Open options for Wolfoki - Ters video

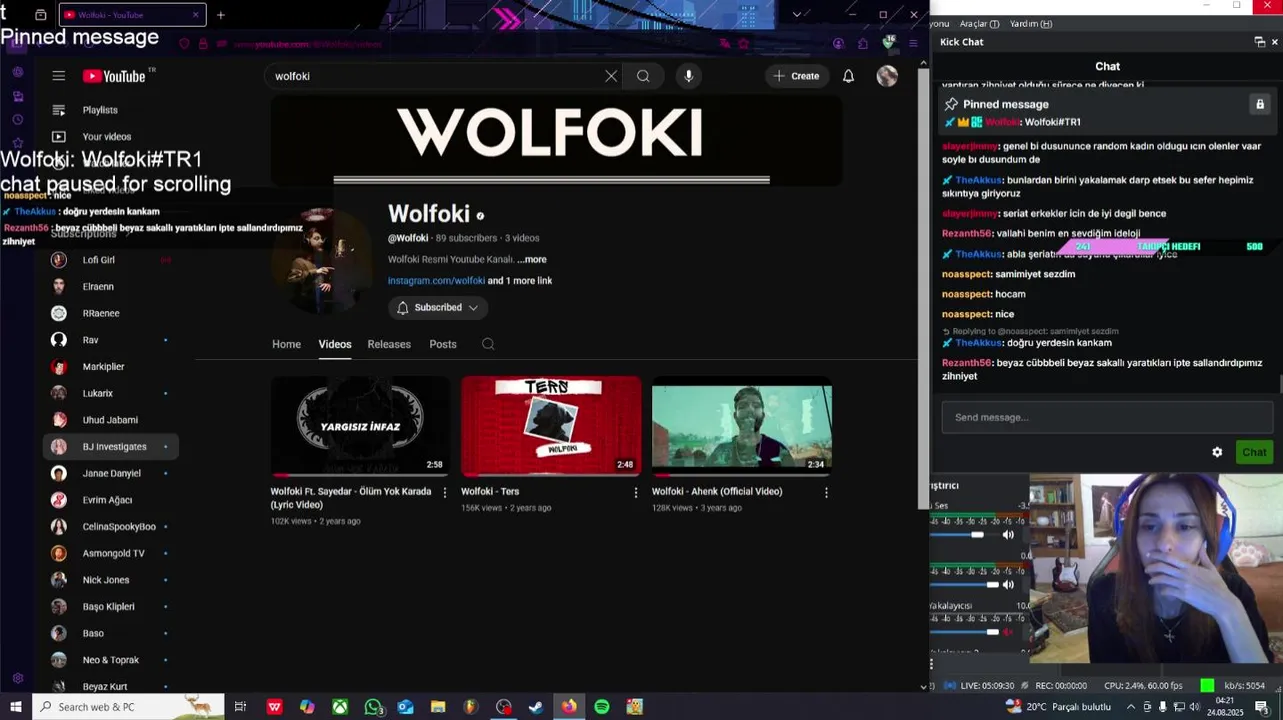tap(636, 492)
